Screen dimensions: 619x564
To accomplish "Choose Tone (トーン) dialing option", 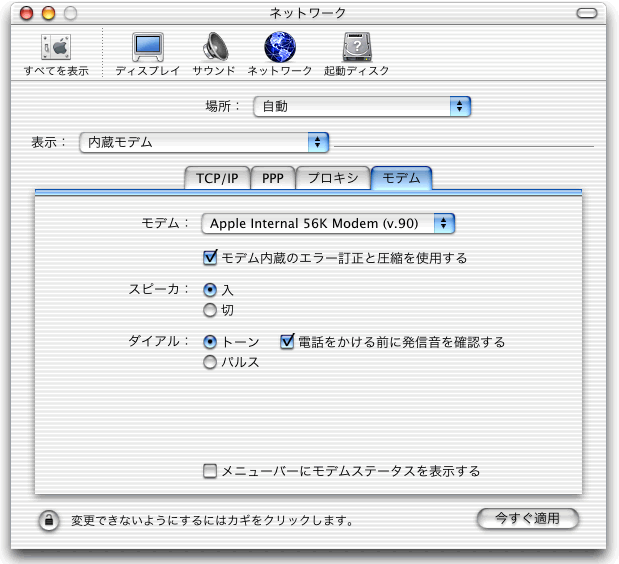I will 210,342.
